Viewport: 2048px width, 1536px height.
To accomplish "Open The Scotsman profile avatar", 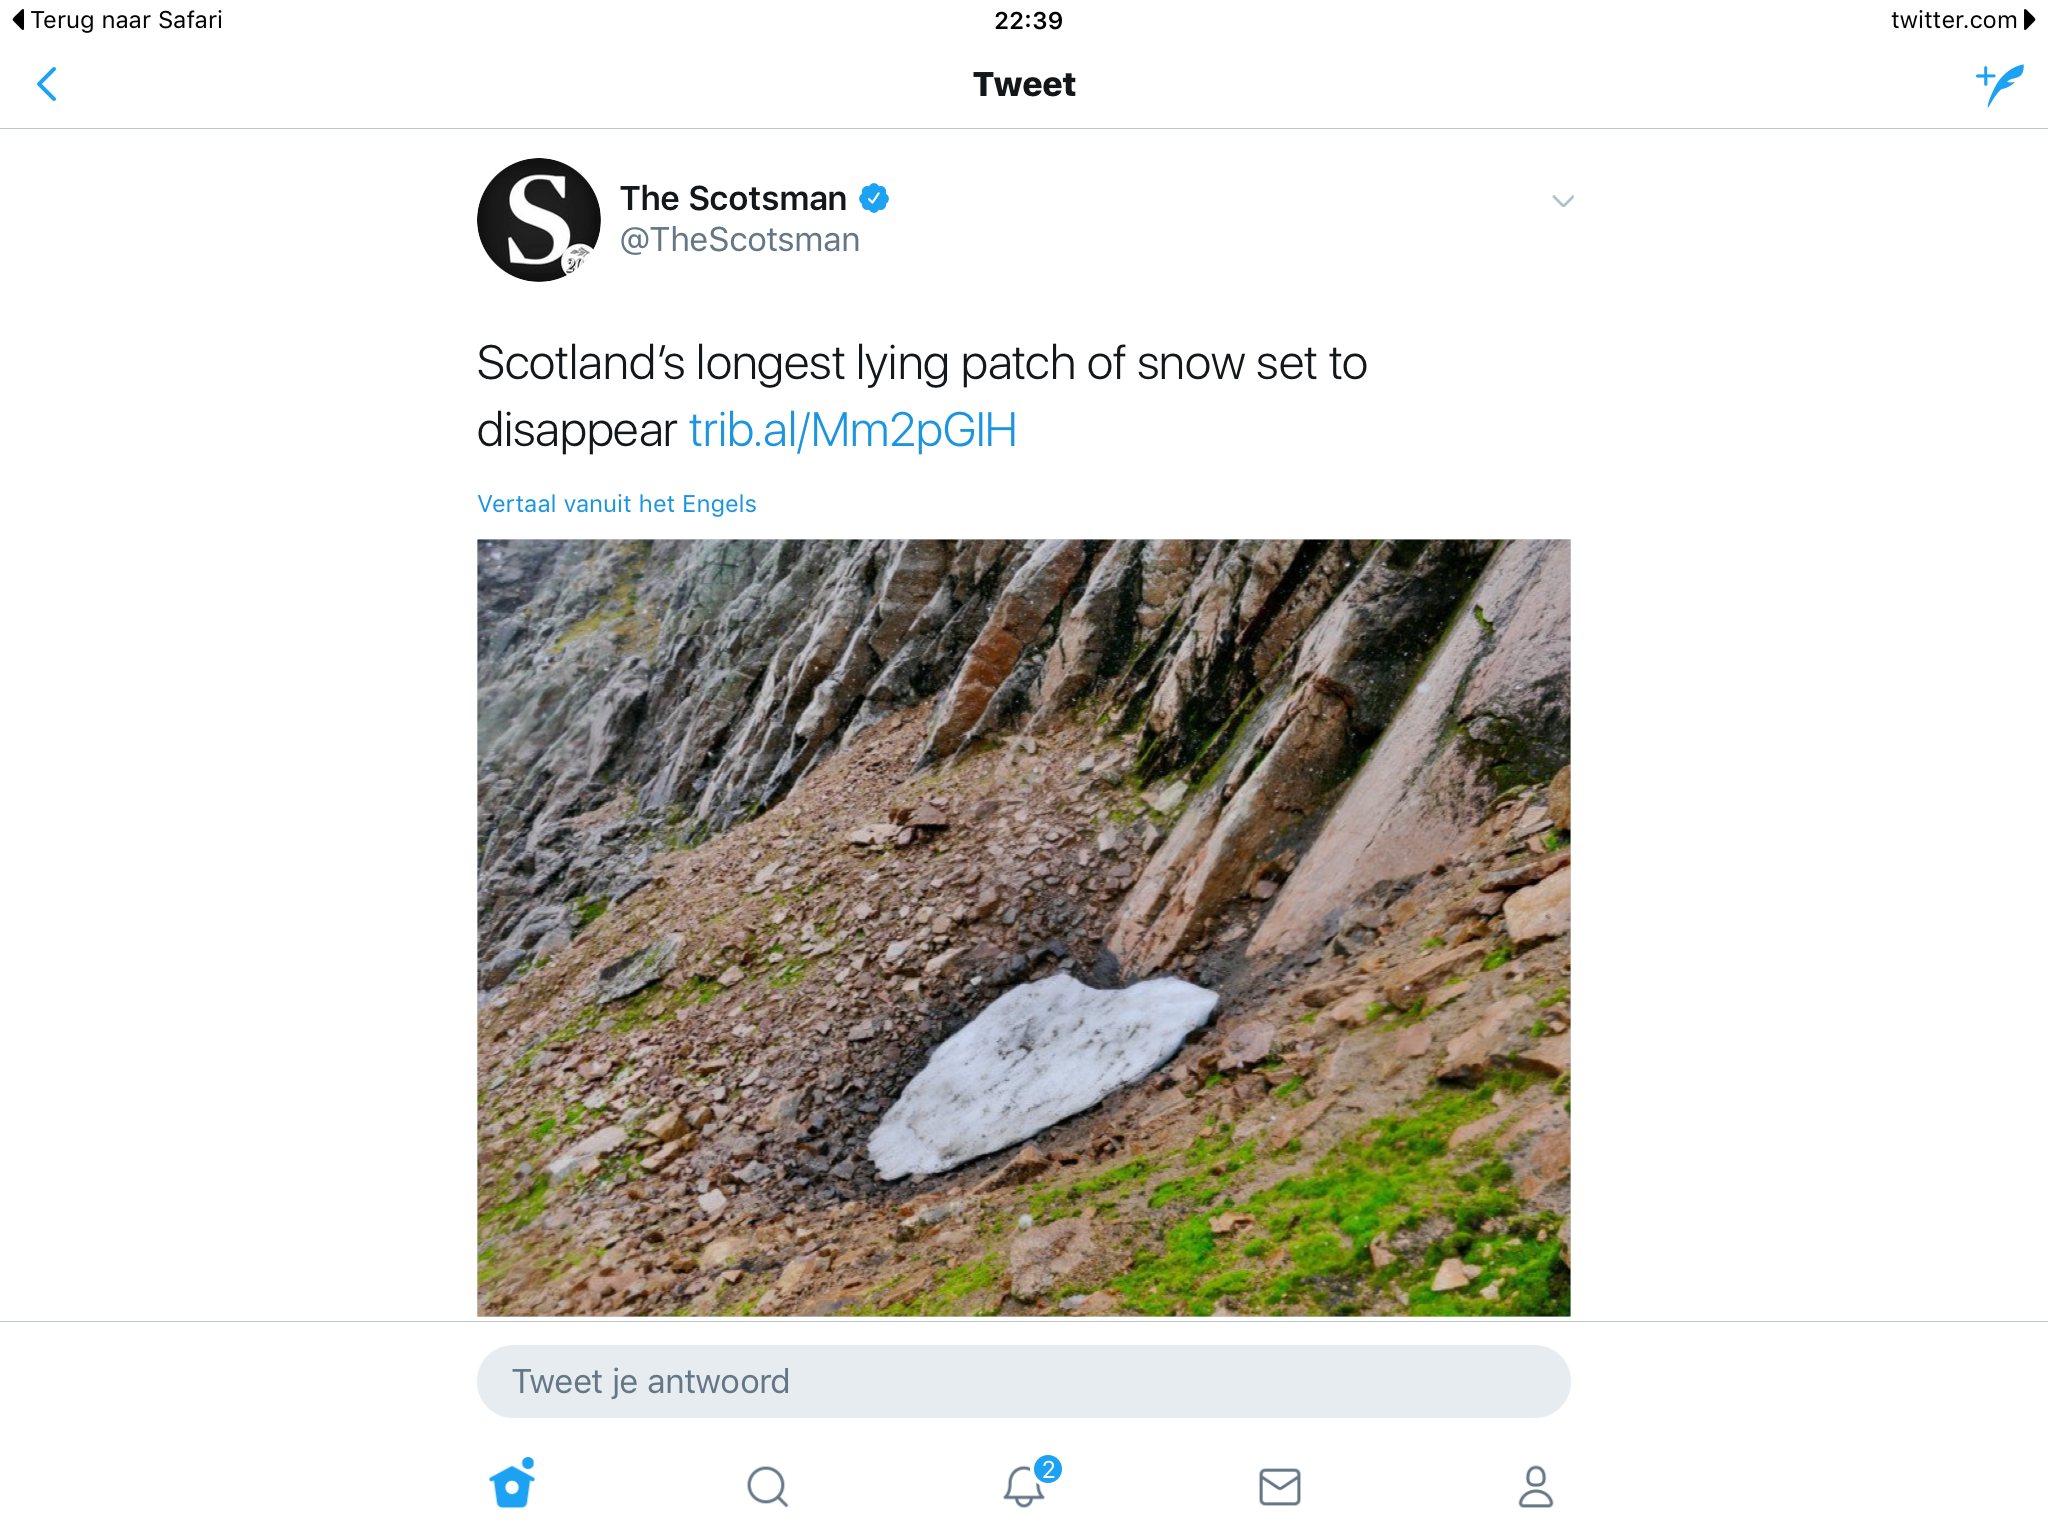I will [x=539, y=220].
